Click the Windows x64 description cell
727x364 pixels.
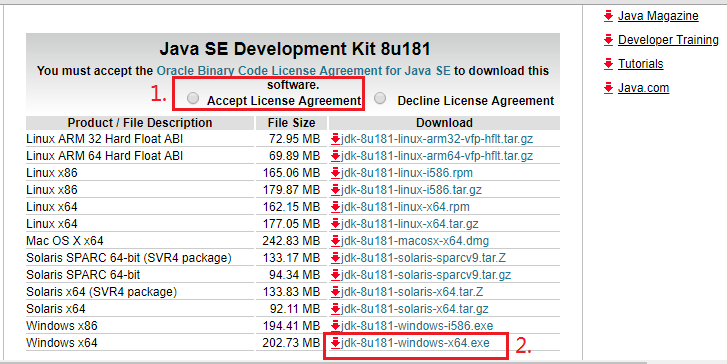click(62, 343)
